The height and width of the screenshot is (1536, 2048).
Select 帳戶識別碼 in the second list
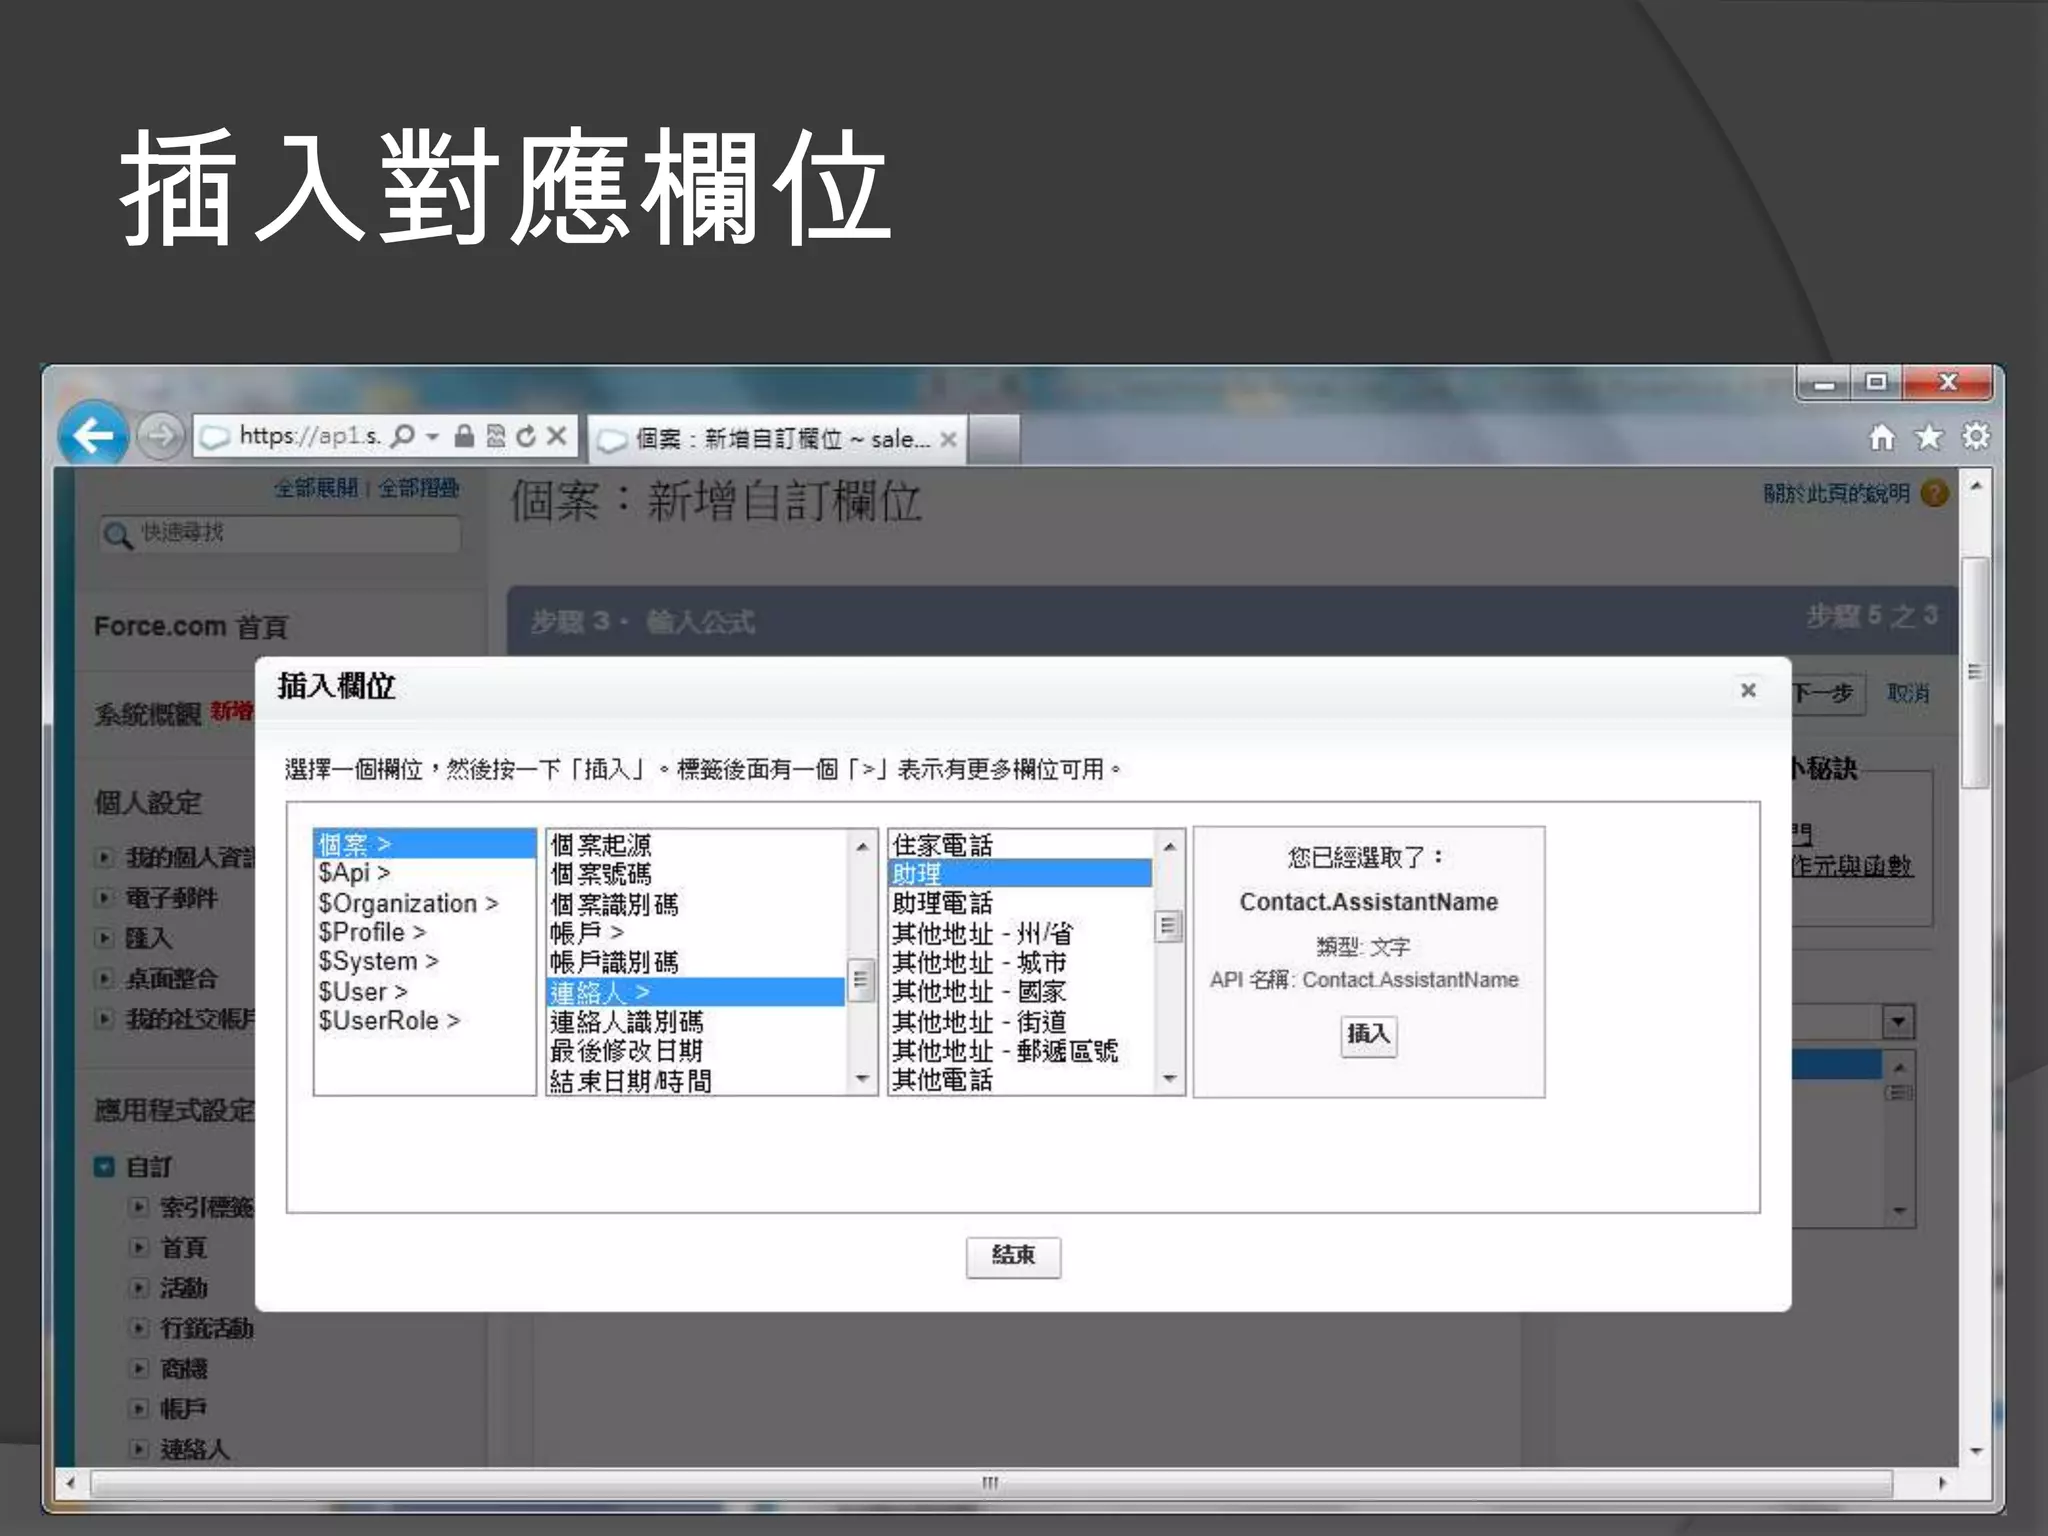tap(697, 962)
